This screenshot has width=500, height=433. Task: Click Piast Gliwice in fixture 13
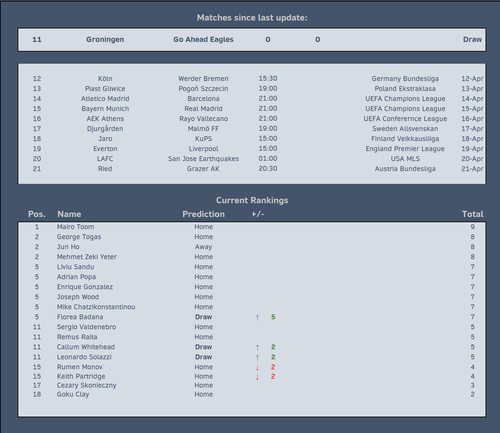coord(105,89)
